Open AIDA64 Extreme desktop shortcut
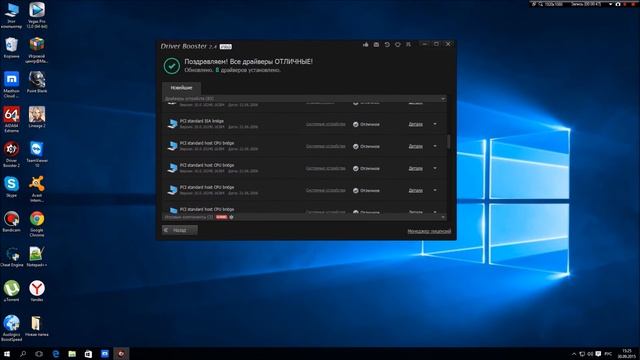The image size is (640, 360). [11, 119]
